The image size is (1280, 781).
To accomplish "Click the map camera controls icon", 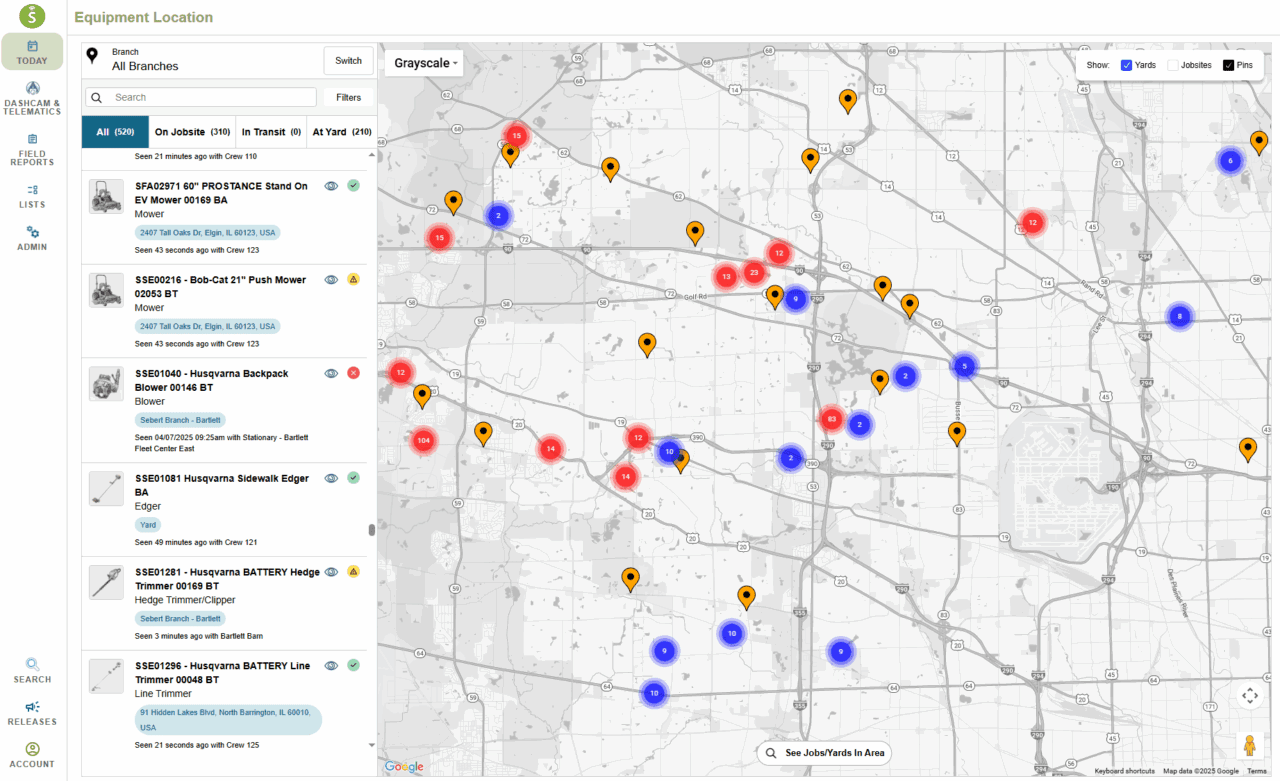I will 1249,696.
